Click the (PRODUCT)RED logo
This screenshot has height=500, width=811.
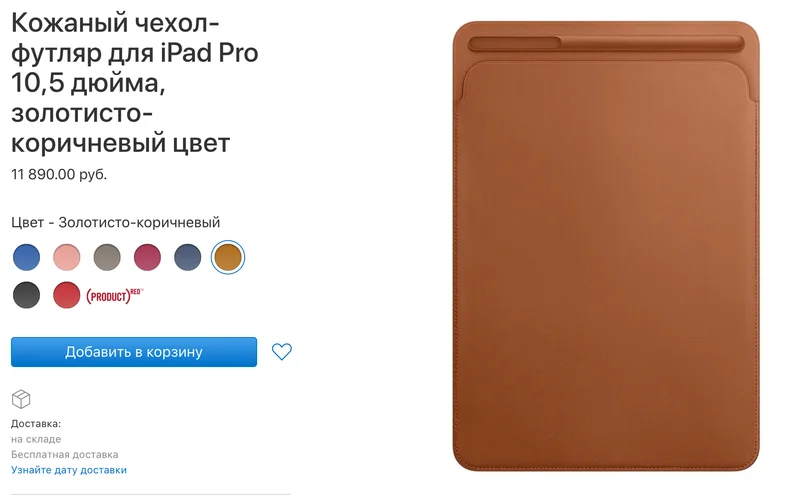(x=114, y=295)
